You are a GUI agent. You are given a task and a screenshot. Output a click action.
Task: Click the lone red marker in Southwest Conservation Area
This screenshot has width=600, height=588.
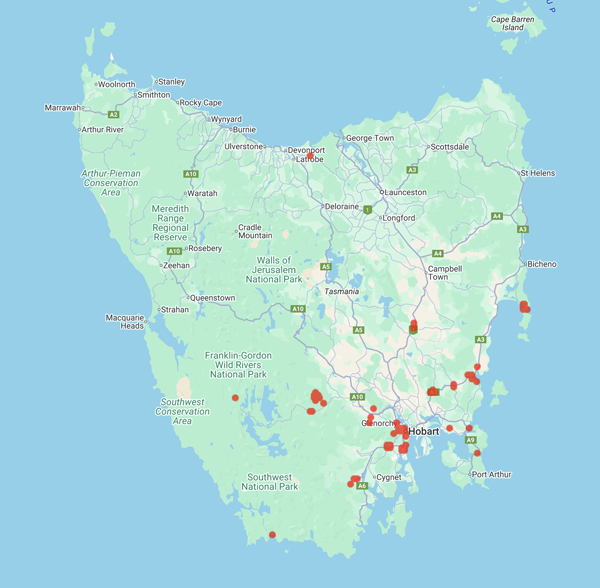point(235,398)
